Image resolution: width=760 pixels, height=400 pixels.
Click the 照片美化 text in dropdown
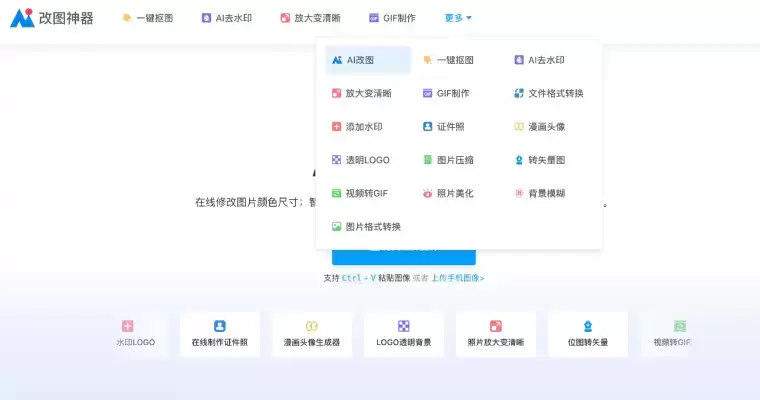pos(455,193)
